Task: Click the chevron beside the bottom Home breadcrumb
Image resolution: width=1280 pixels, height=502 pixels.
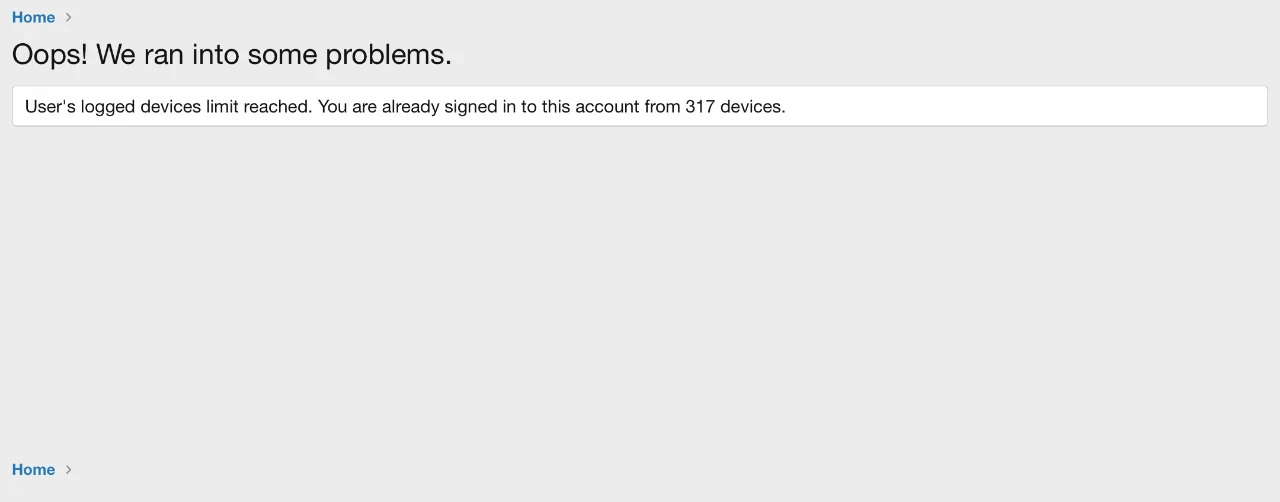Action: [68, 469]
